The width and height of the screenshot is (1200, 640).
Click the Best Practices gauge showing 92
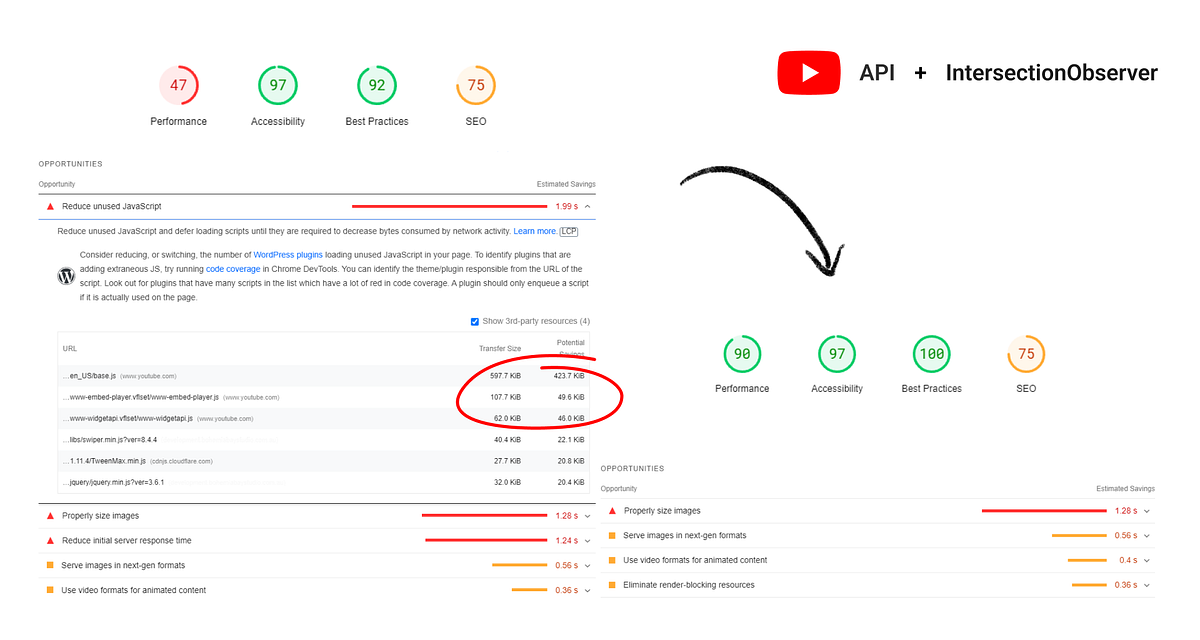pos(376,85)
